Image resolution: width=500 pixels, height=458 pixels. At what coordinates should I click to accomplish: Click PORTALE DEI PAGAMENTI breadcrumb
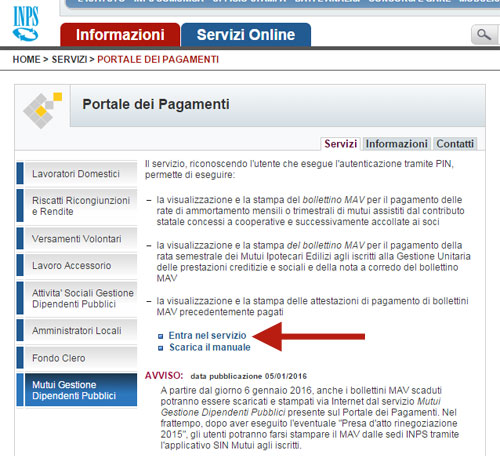158,59
